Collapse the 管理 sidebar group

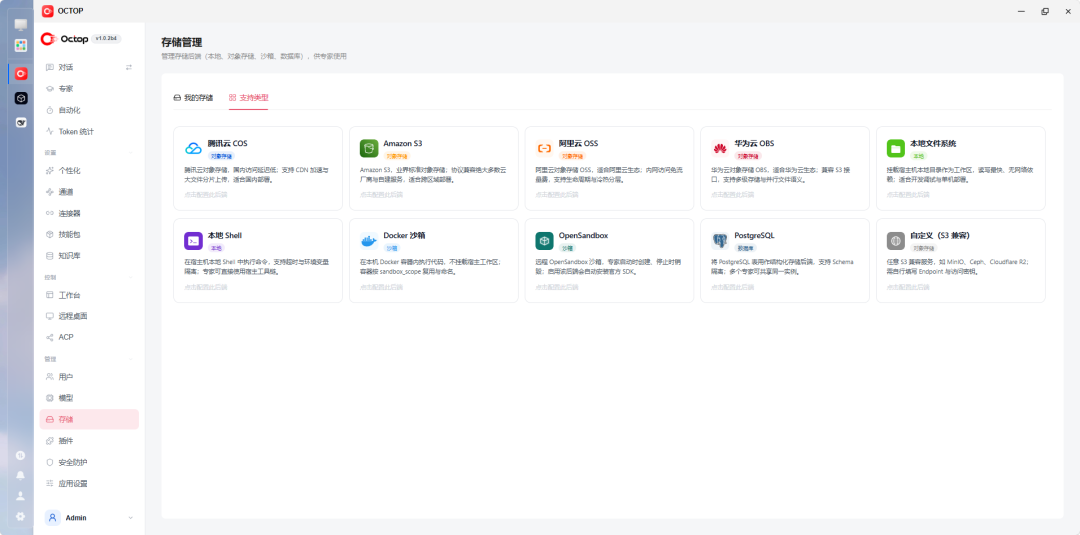132,359
